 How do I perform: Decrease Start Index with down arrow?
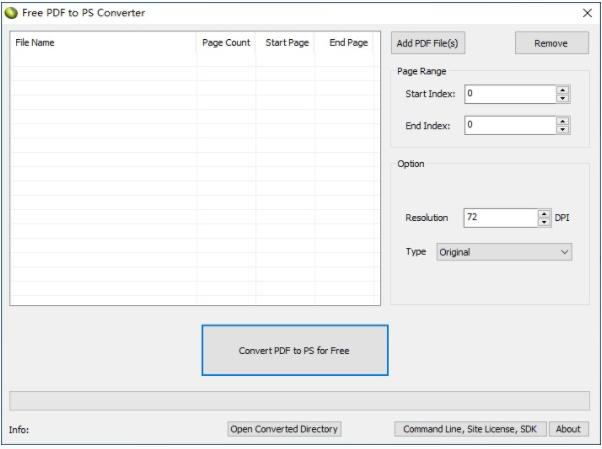coord(562,98)
